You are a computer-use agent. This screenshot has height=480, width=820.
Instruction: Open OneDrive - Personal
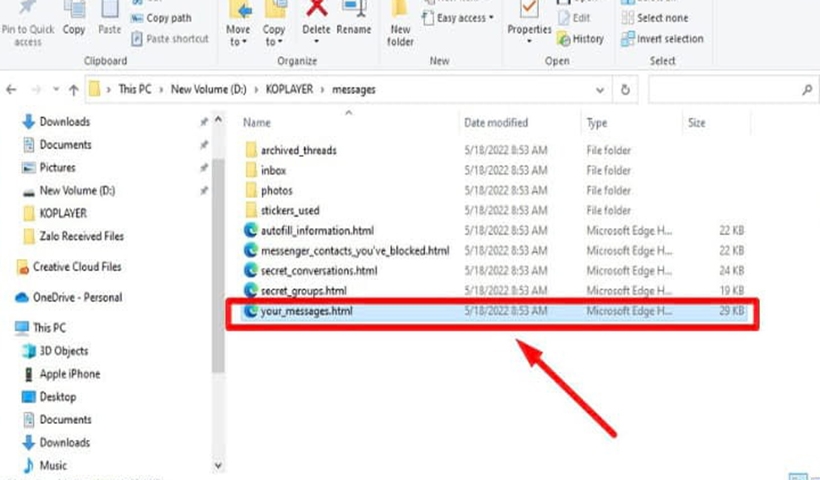[77, 298]
